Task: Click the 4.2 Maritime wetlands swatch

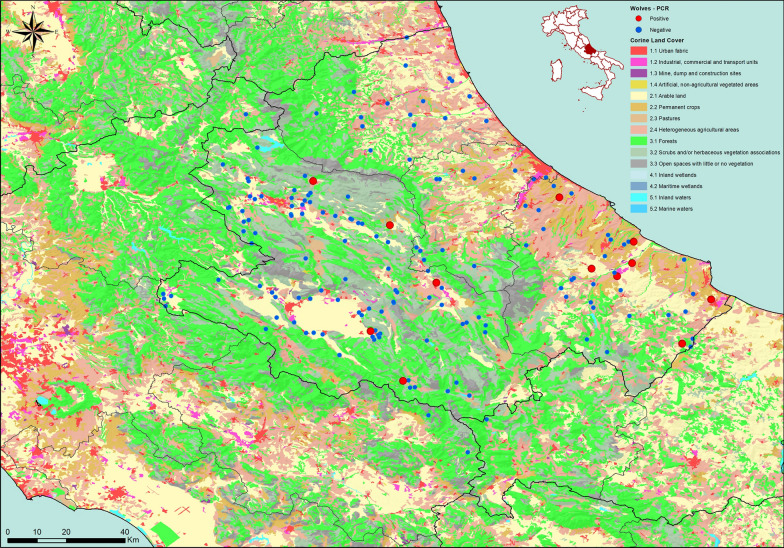Action: click(x=638, y=186)
